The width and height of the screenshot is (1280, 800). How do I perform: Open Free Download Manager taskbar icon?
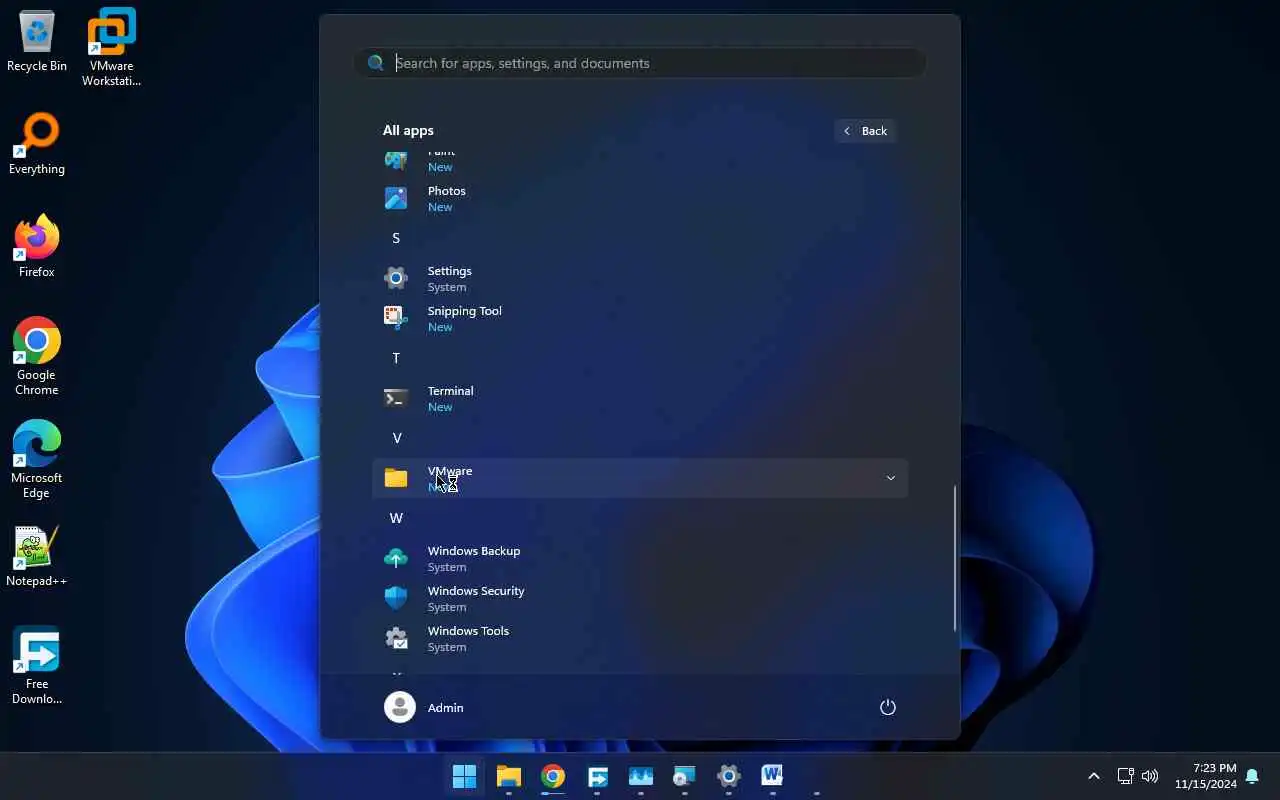pyautogui.click(x=598, y=776)
